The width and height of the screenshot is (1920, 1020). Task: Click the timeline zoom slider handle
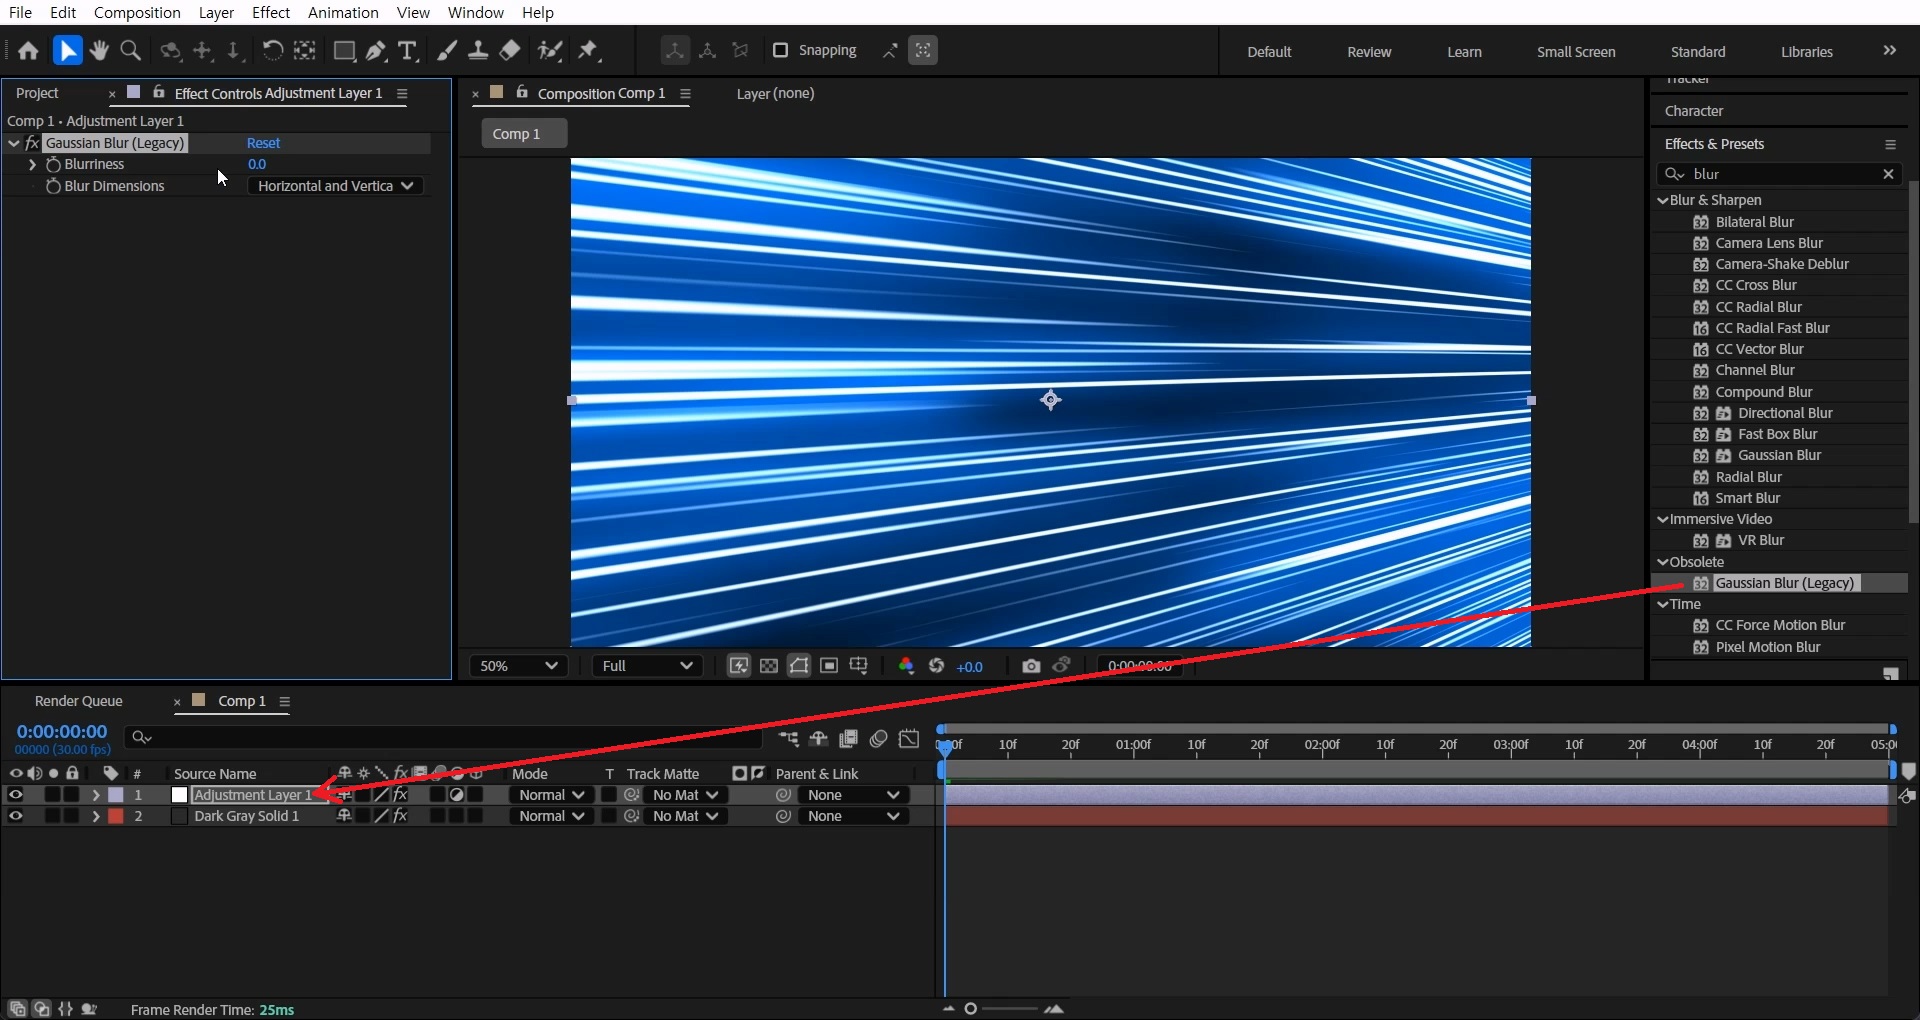click(970, 1009)
